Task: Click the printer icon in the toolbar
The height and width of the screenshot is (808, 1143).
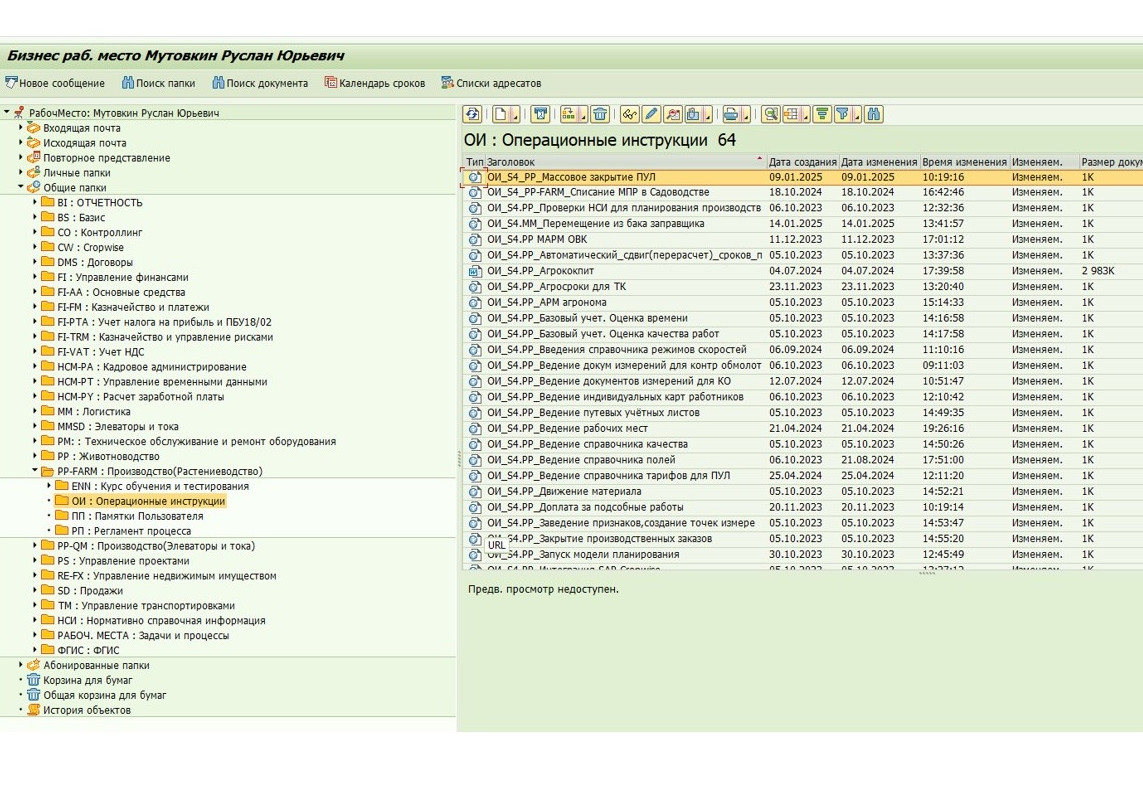Action: (731, 114)
